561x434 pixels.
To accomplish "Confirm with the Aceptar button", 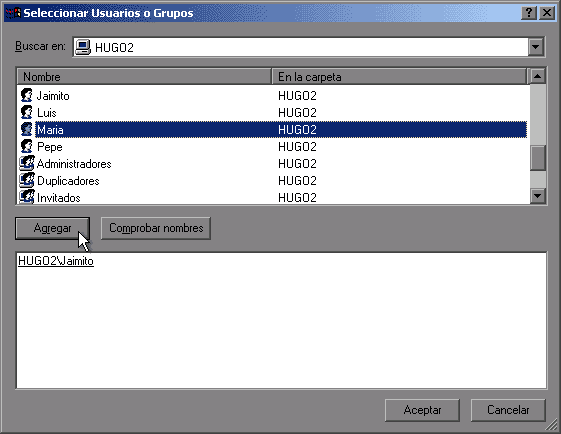I will [422, 410].
